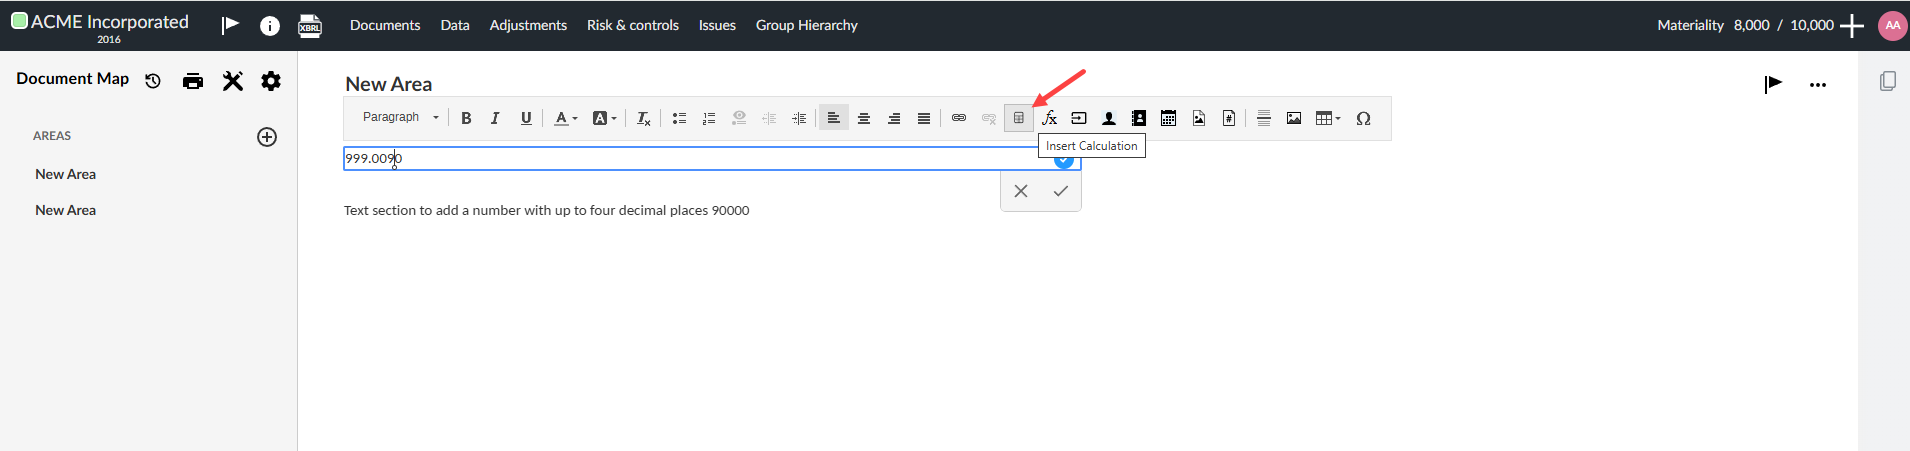Open the tools wrench icon
The image size is (1910, 451).
click(233, 81)
